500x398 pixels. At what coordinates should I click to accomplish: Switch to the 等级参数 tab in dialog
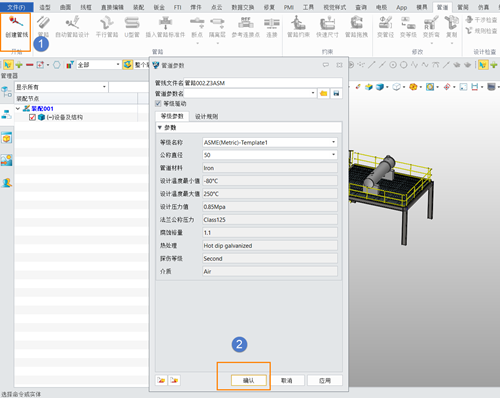coord(172,116)
